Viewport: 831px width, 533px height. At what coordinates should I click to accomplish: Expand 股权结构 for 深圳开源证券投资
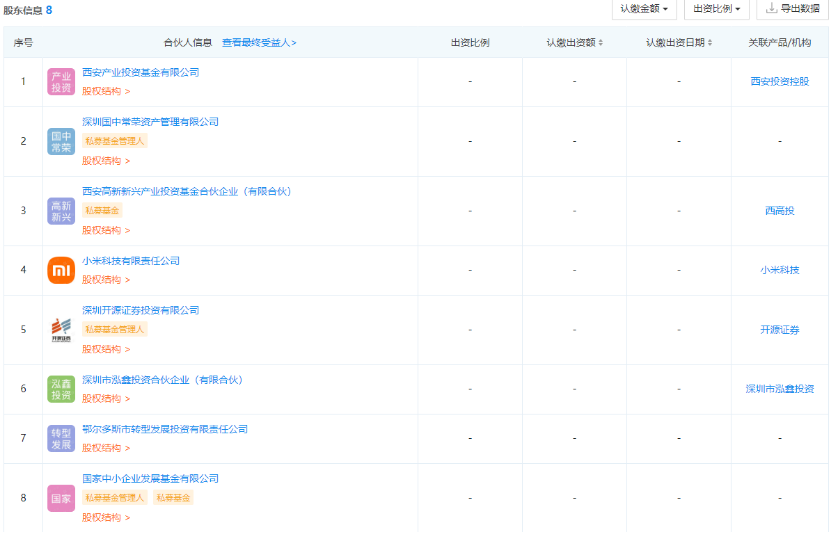pos(106,349)
